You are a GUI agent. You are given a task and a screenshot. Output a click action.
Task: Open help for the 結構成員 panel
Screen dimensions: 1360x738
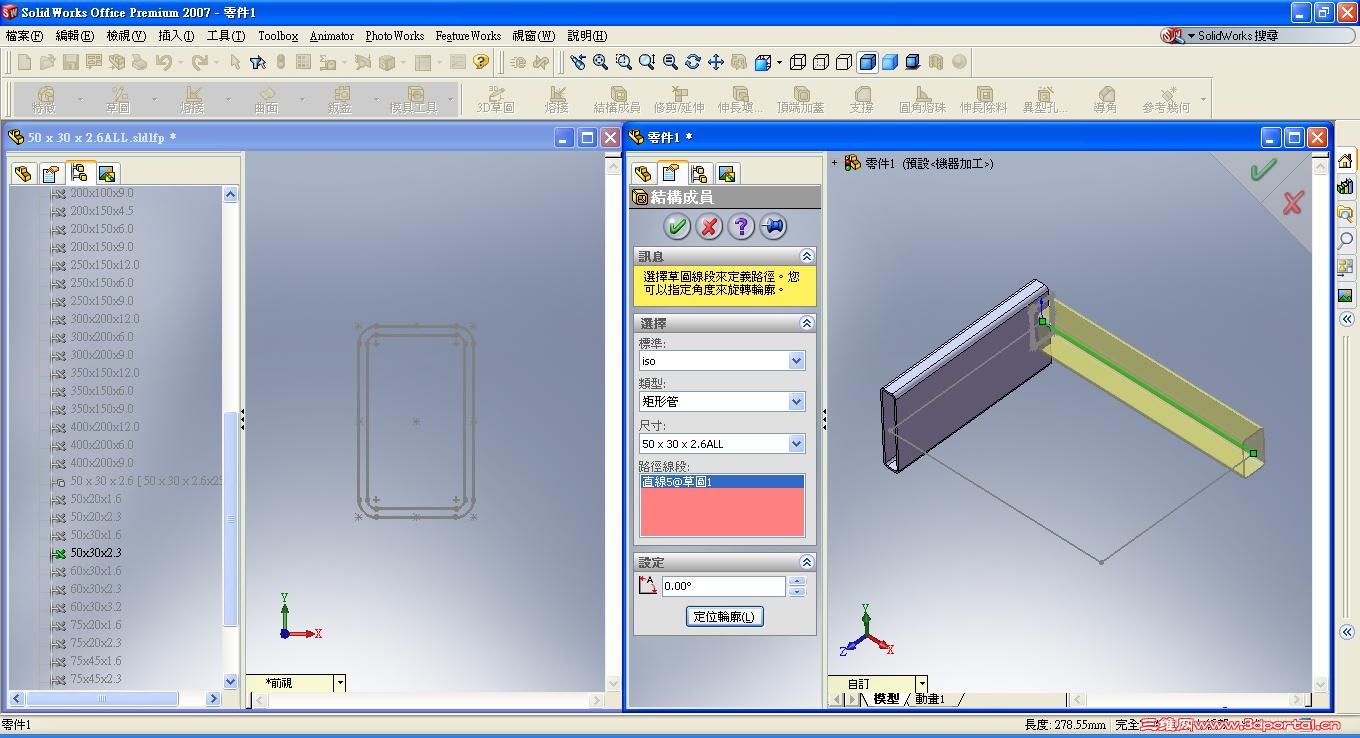[x=741, y=226]
